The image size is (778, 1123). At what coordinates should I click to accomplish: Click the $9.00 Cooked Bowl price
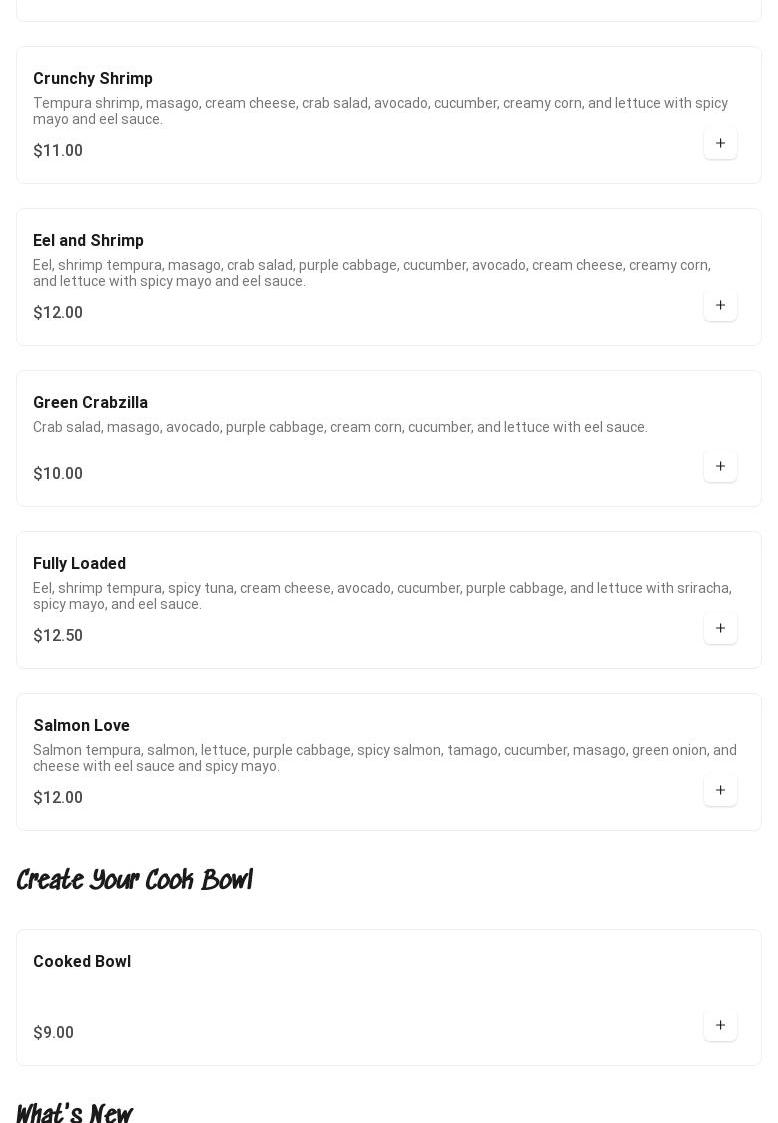click(54, 1032)
